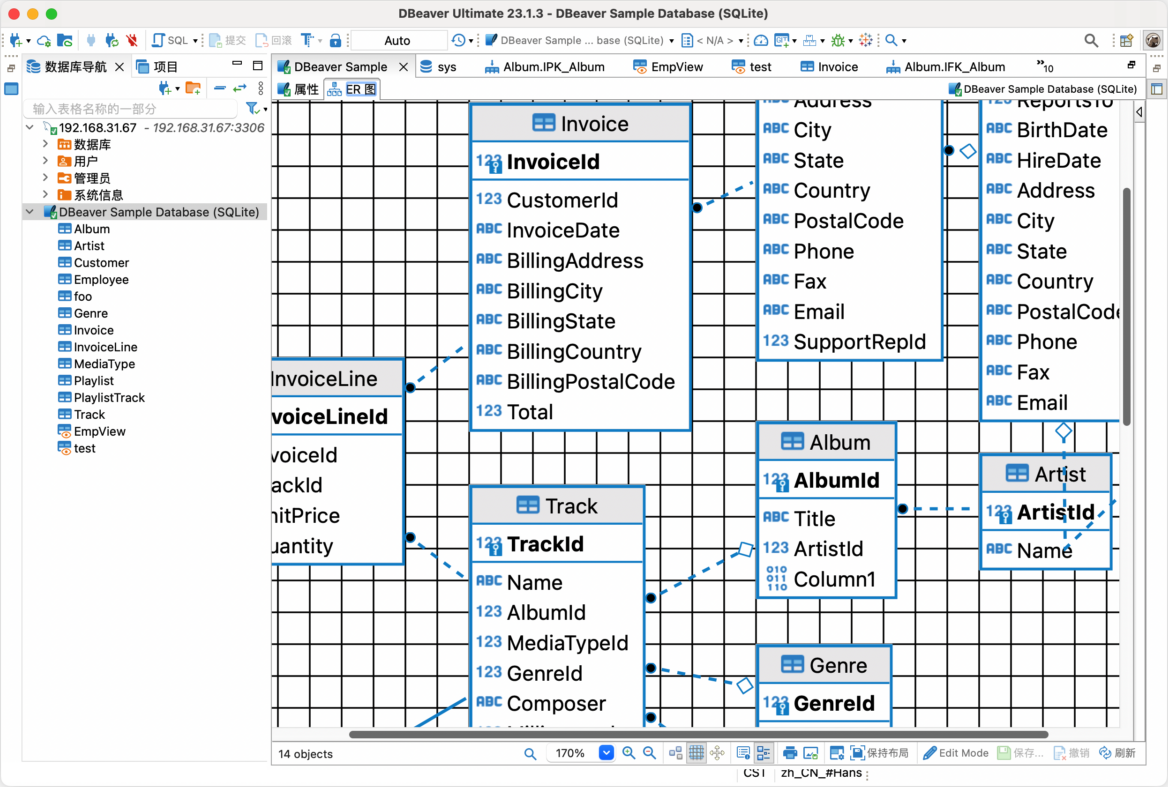
Task: Click the zoom out icon in ER toolbar
Action: coord(650,753)
